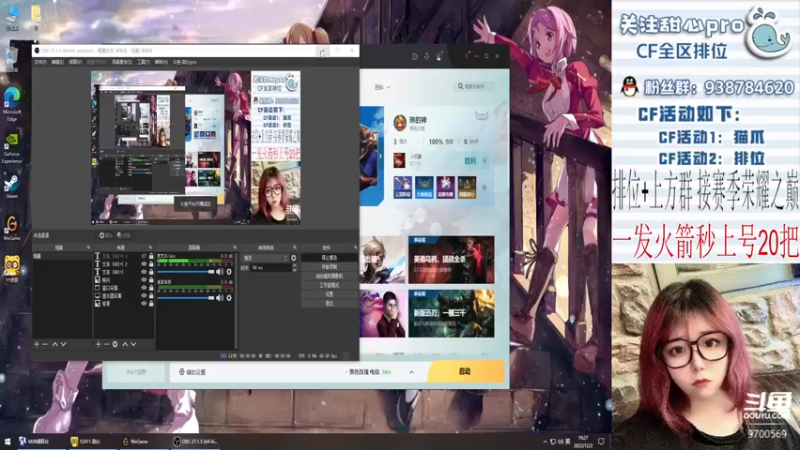Open the Edit menu in OBS
This screenshot has height=450, width=800.
point(58,62)
